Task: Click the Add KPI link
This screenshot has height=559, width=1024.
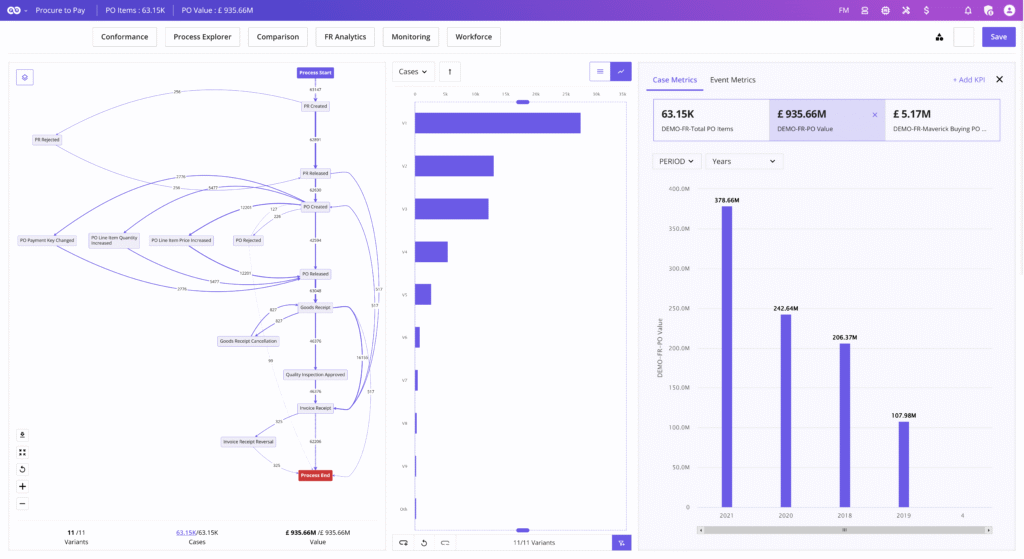Action: (968, 80)
